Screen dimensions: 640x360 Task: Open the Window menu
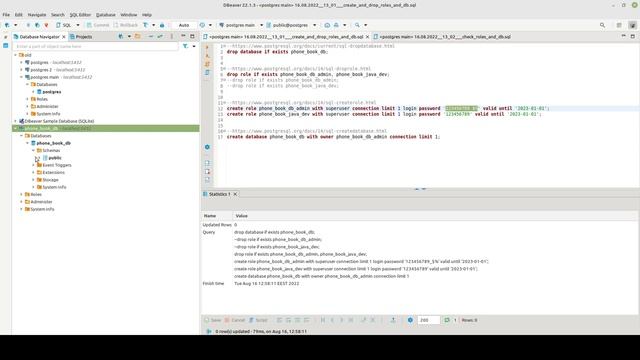tap(129, 15)
